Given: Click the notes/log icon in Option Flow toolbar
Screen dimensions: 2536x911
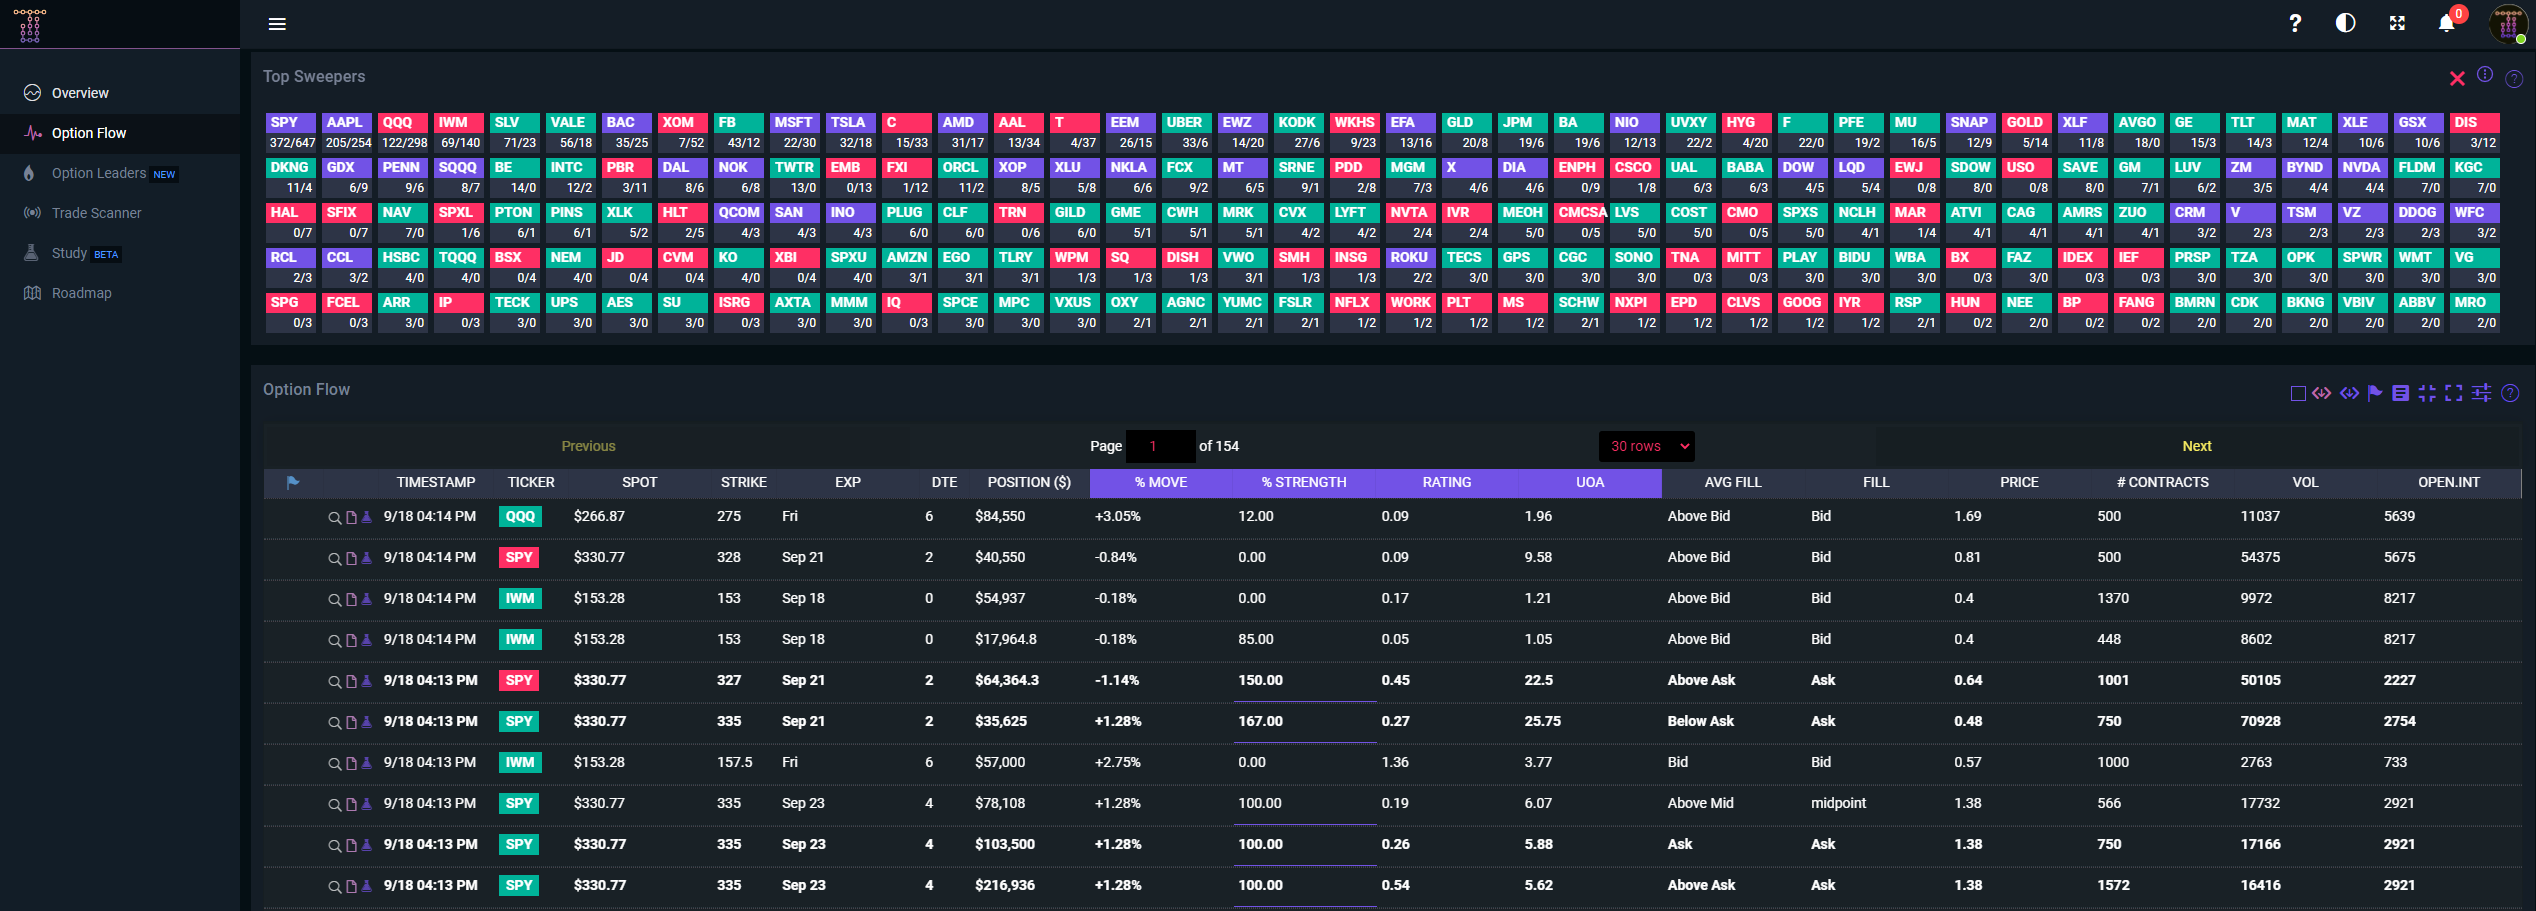Looking at the screenshot, I should 2400,394.
